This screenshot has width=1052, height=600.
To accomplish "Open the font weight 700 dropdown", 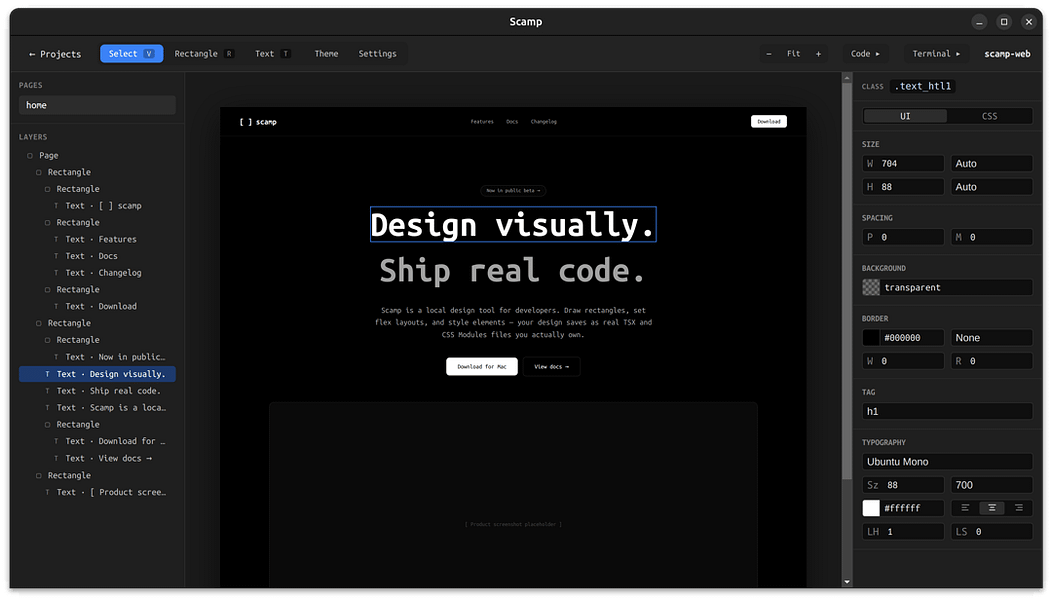I will [x=992, y=485].
